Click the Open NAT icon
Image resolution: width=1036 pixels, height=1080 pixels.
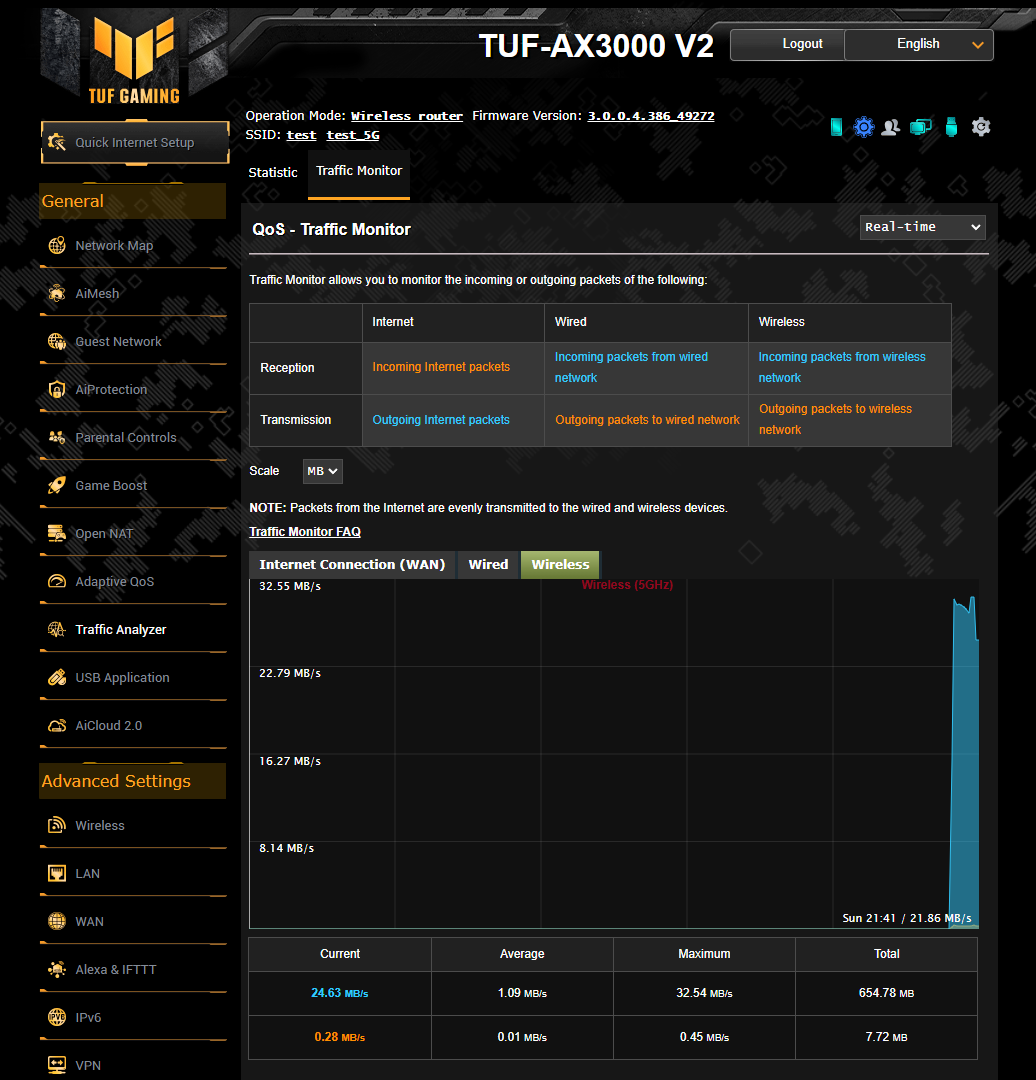[x=56, y=534]
